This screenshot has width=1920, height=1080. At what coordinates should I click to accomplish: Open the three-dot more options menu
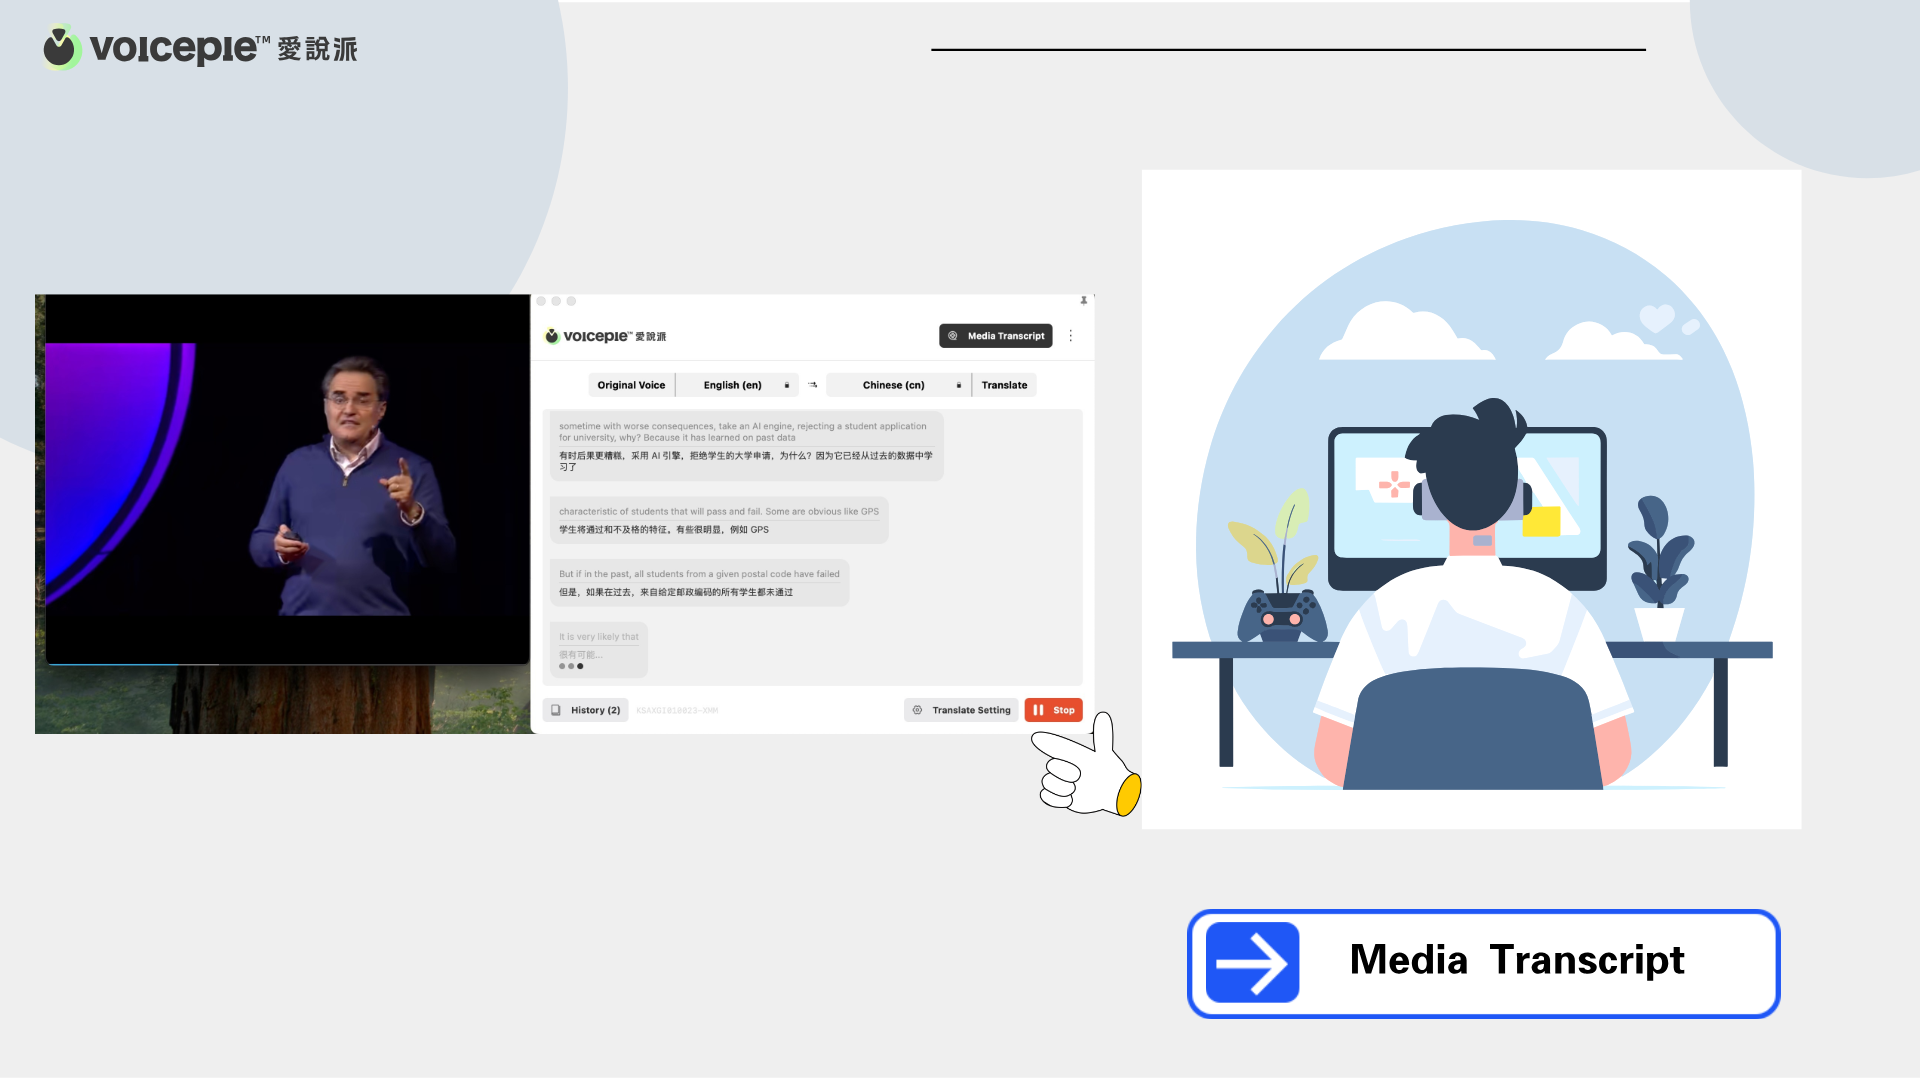pyautogui.click(x=1071, y=336)
